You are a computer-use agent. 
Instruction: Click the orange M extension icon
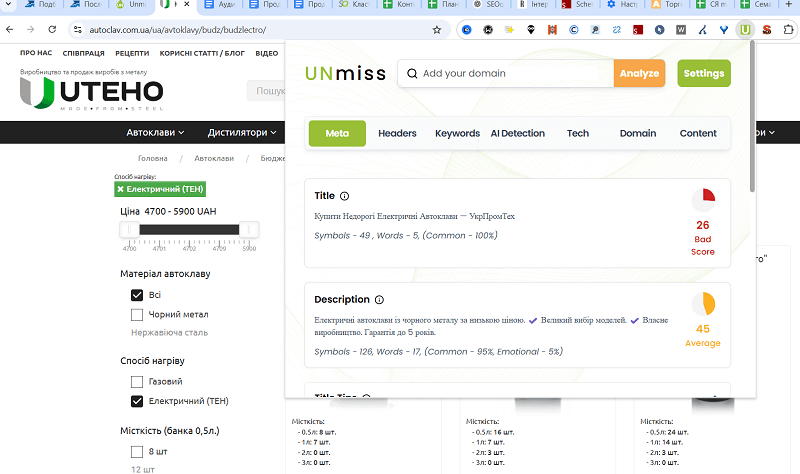pyautogui.click(x=552, y=30)
